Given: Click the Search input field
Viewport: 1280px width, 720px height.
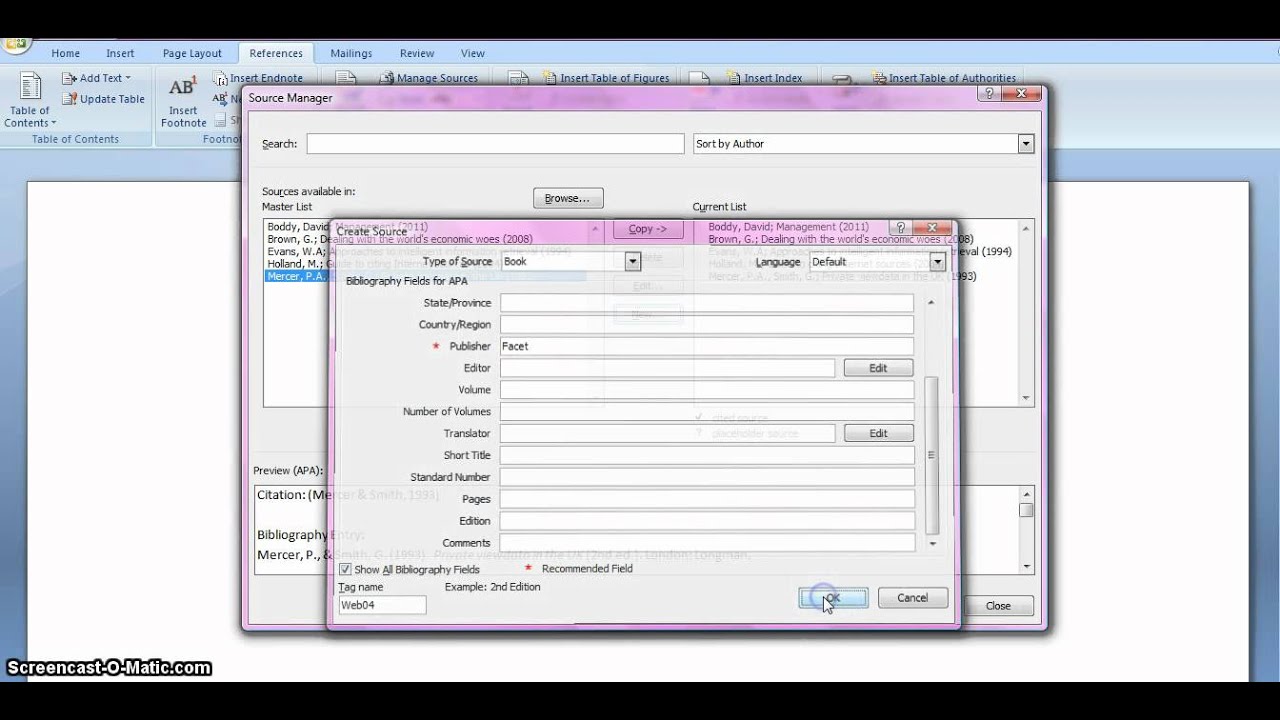Looking at the screenshot, I should (495, 144).
